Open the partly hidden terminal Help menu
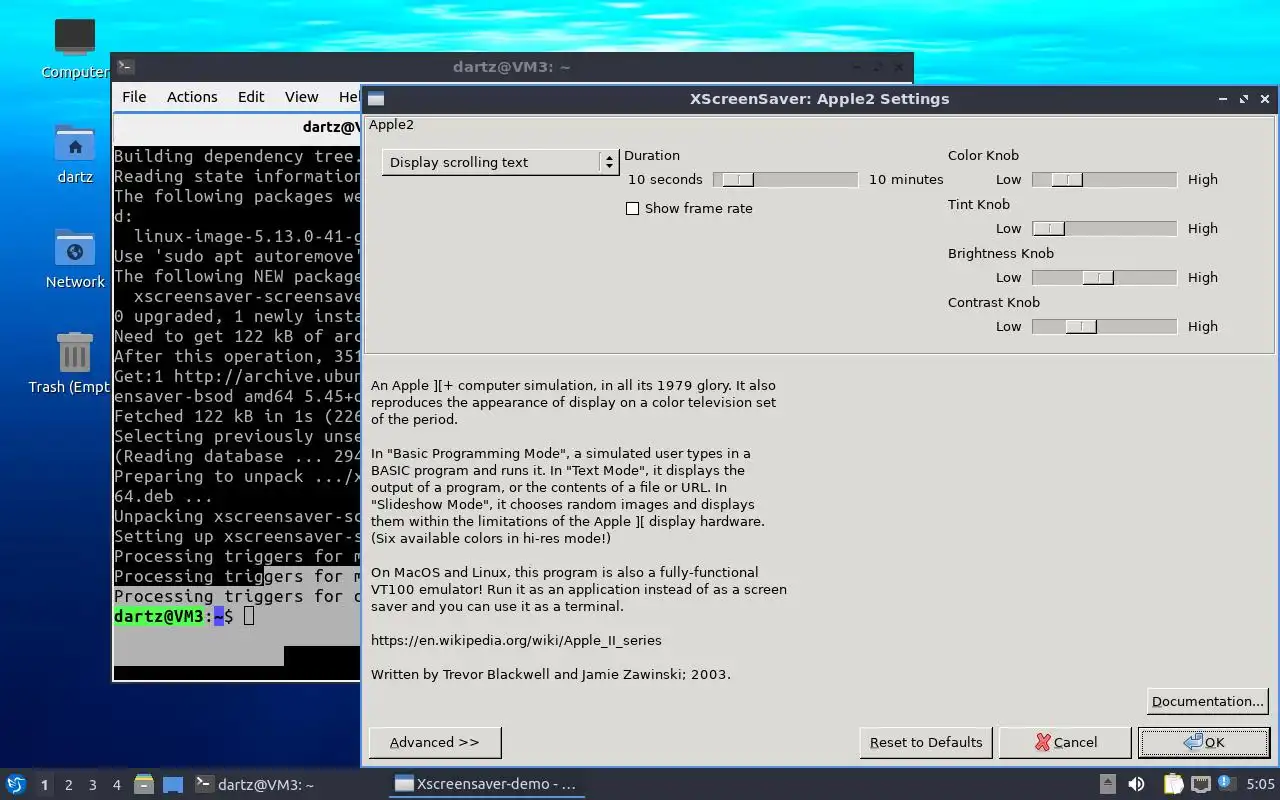This screenshot has height=800, width=1280. (x=348, y=97)
